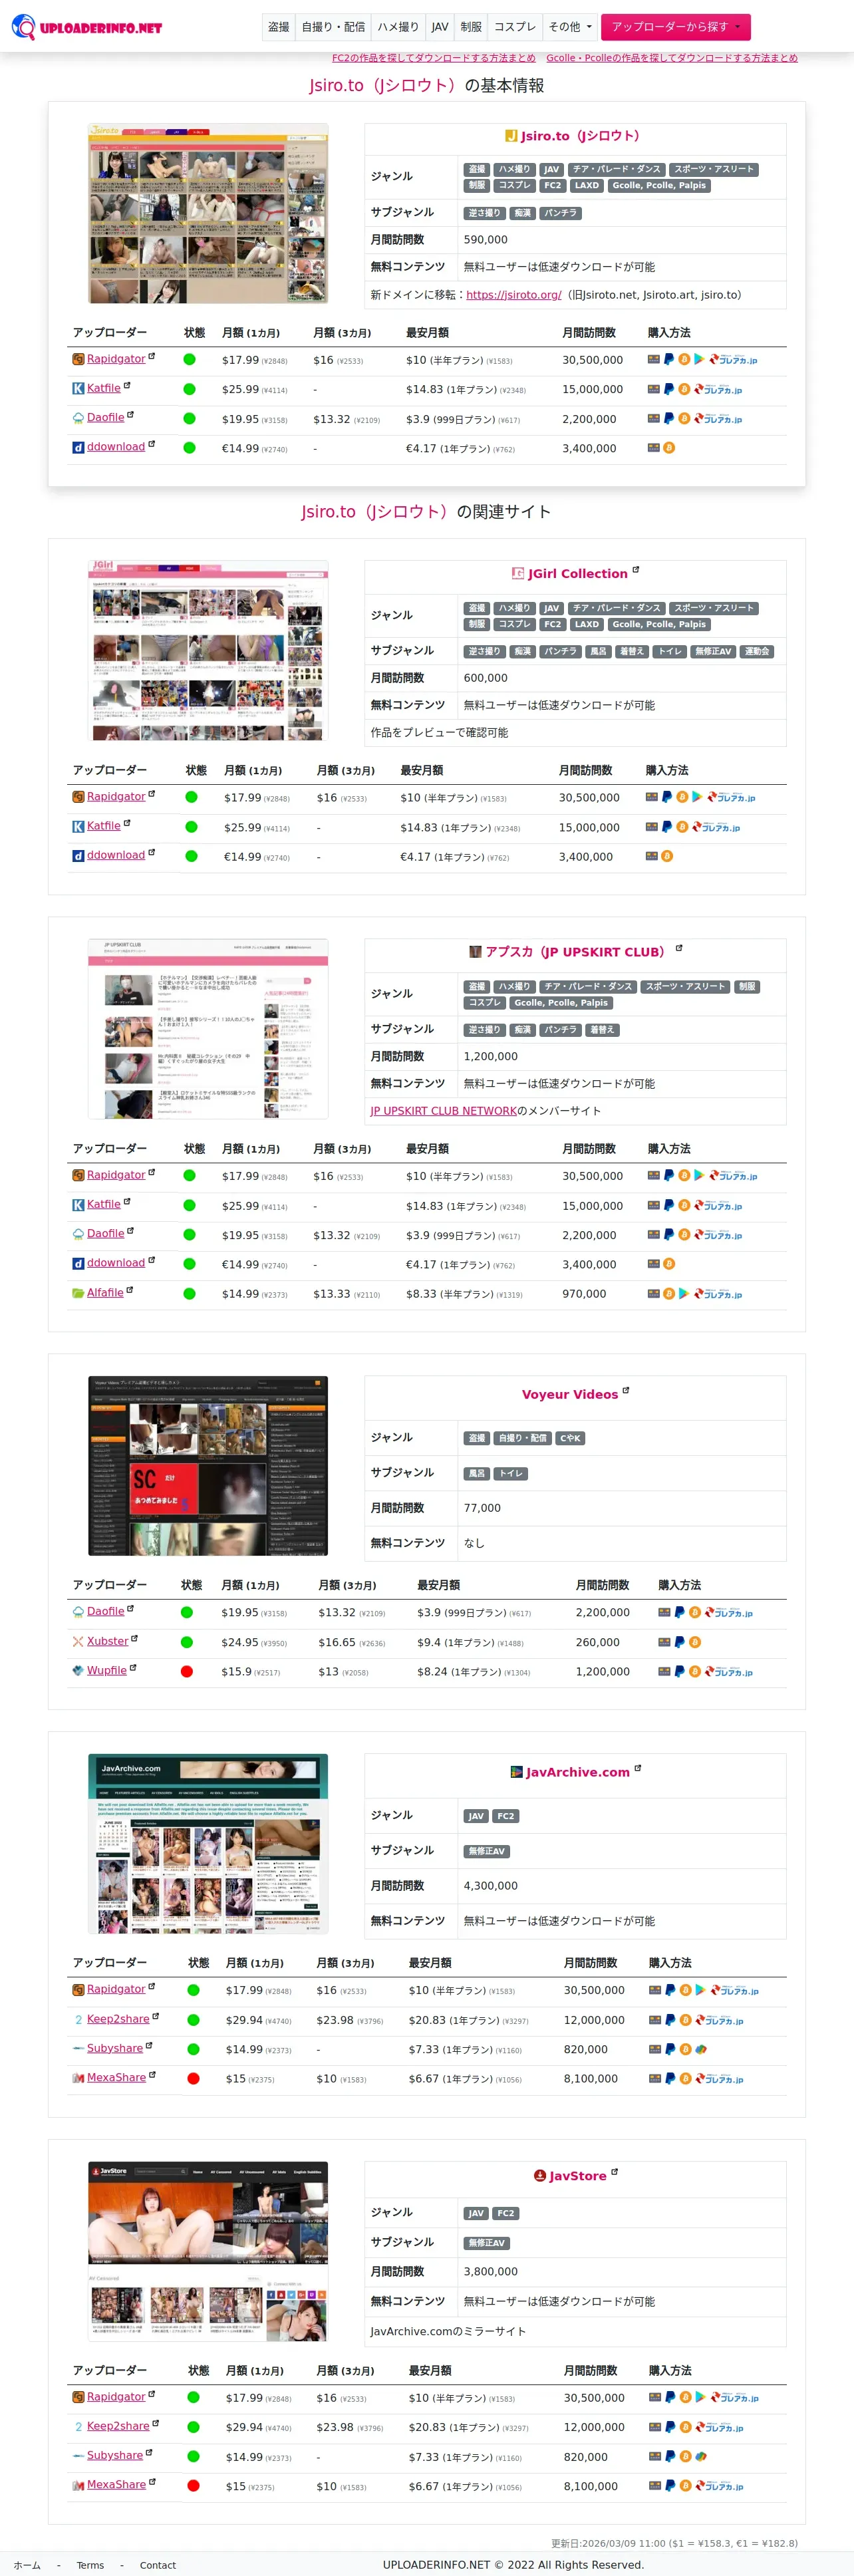Open the Xubster uploader link
This screenshot has height=2576, width=854.
pos(108,1642)
